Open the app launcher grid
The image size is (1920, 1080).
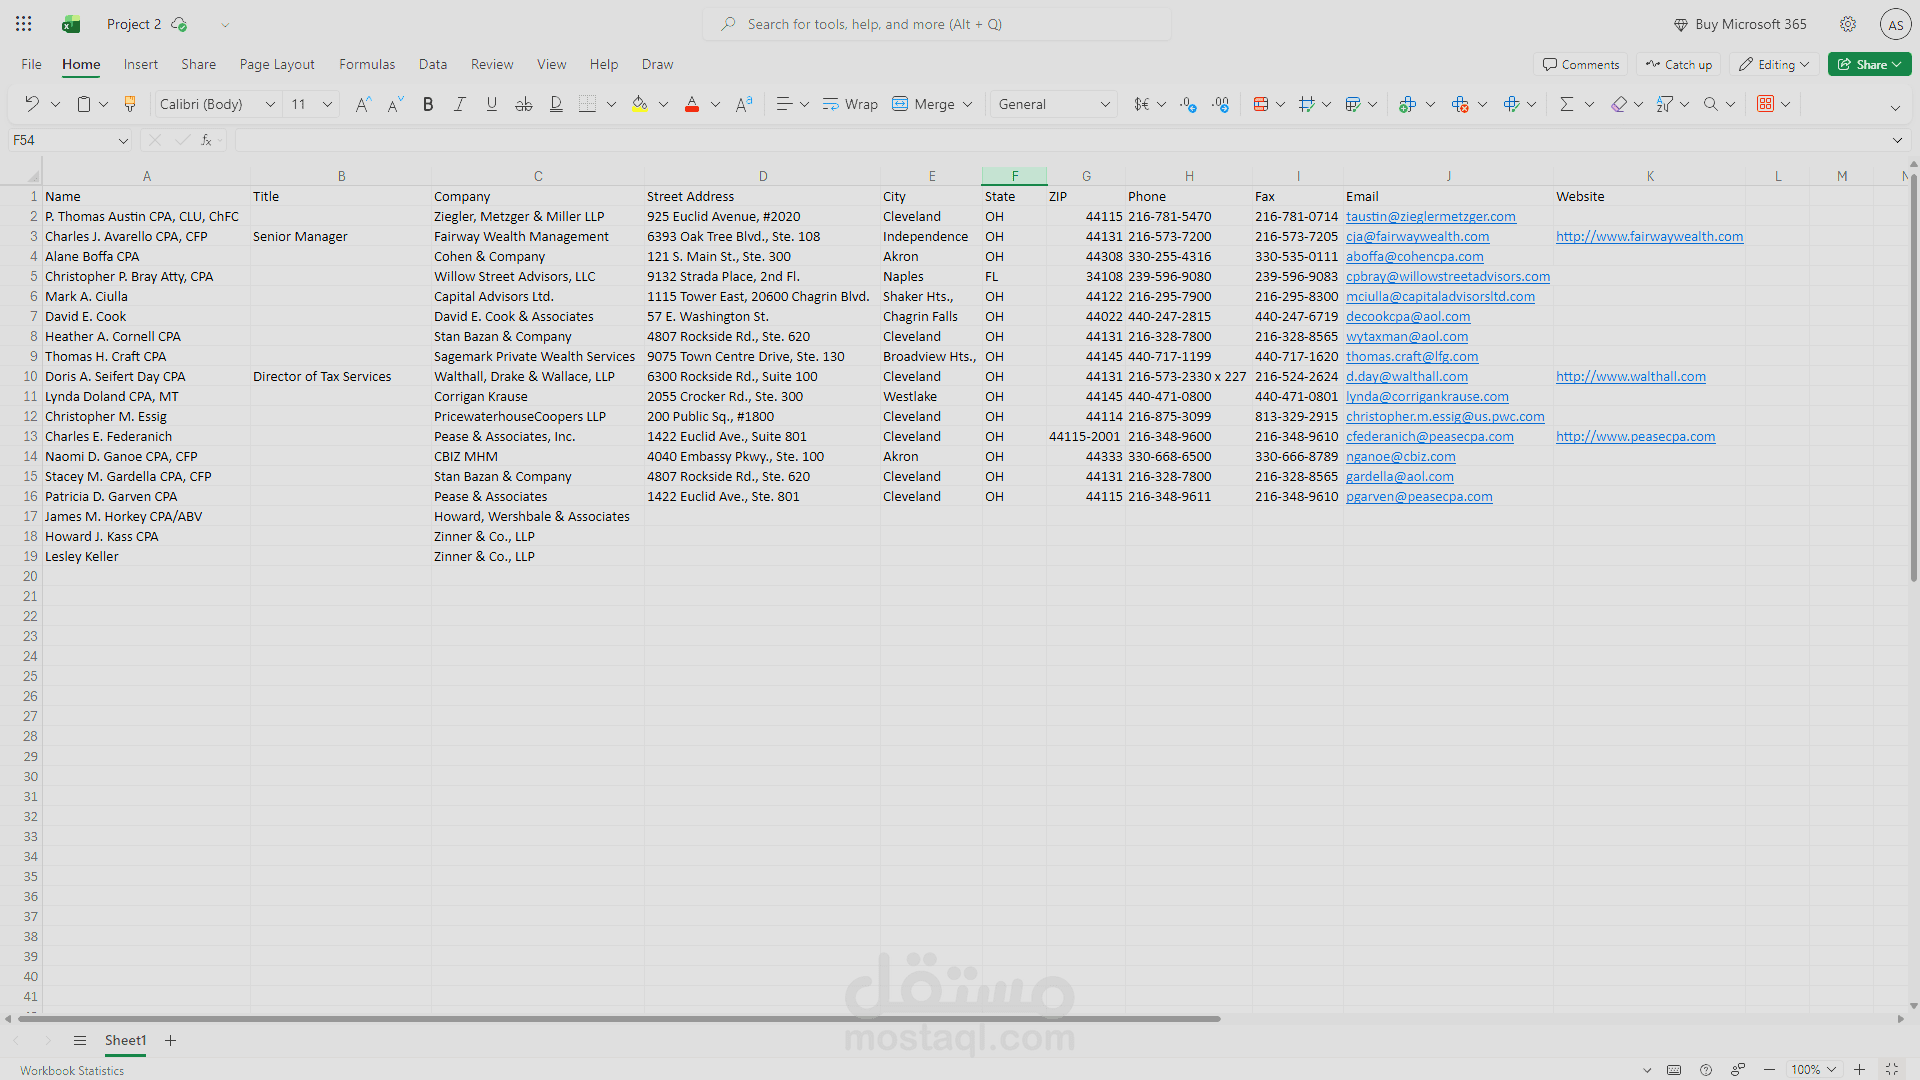coord(24,24)
